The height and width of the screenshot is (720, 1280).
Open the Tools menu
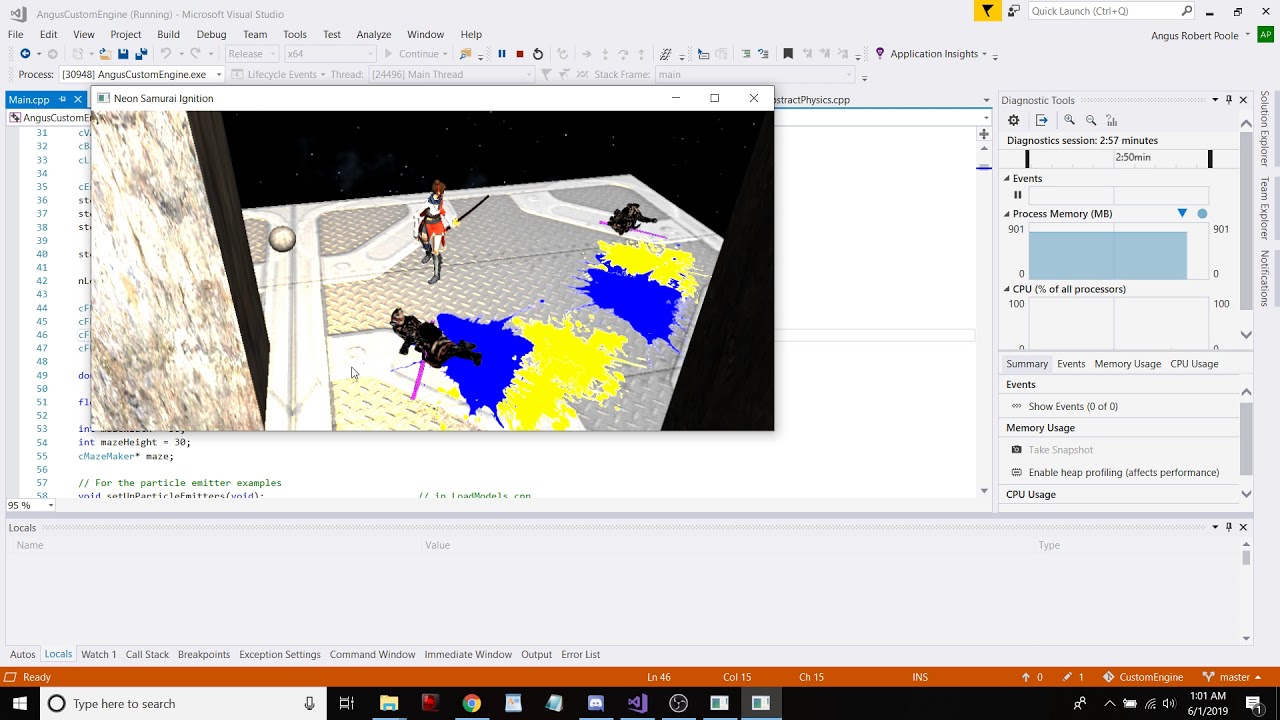point(294,34)
